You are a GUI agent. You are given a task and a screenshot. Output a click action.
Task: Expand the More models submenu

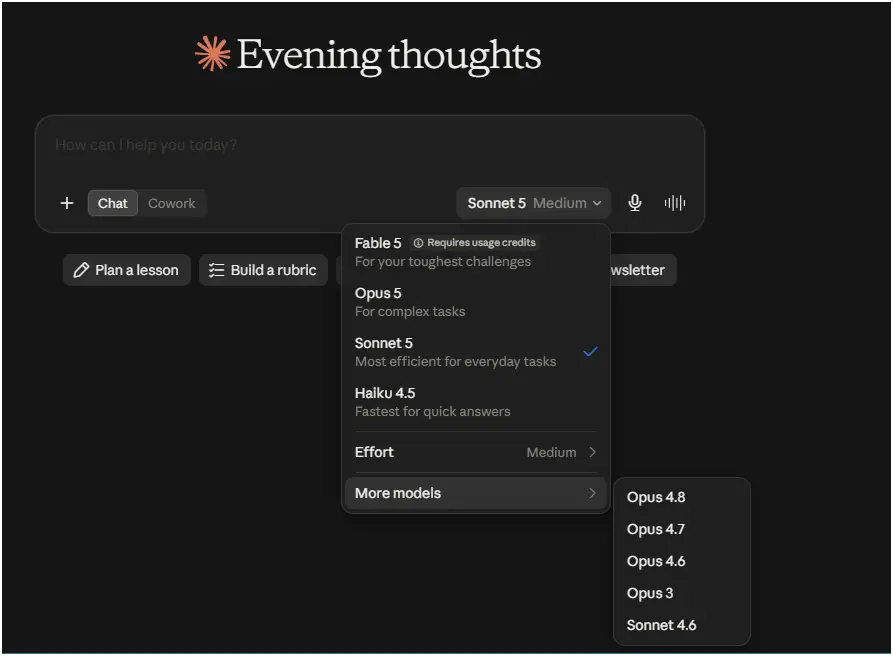click(476, 493)
